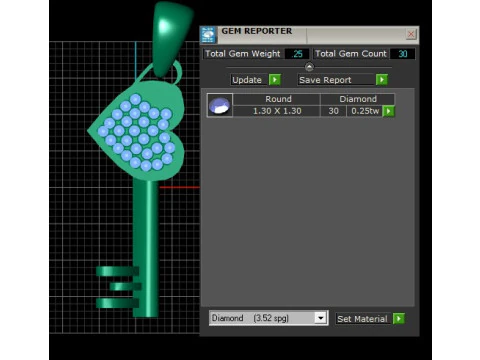
Task: Open the Diamond material dropdown arrow
Action: [321, 318]
